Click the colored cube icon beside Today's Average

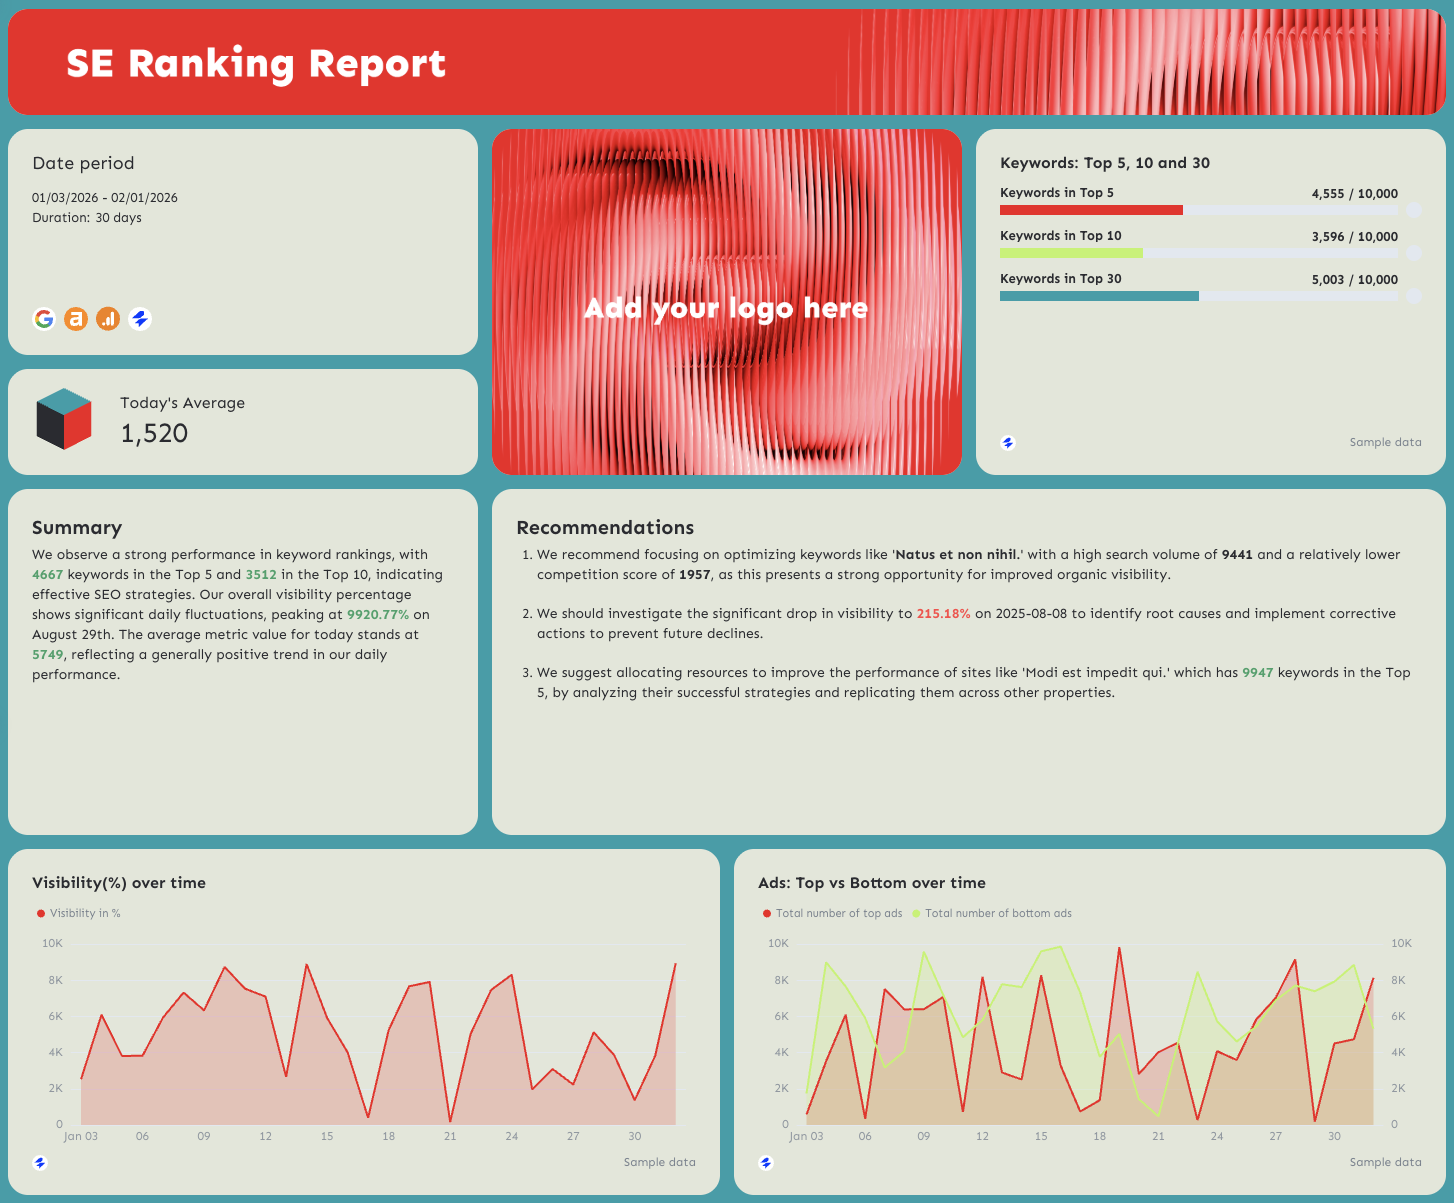pos(64,419)
